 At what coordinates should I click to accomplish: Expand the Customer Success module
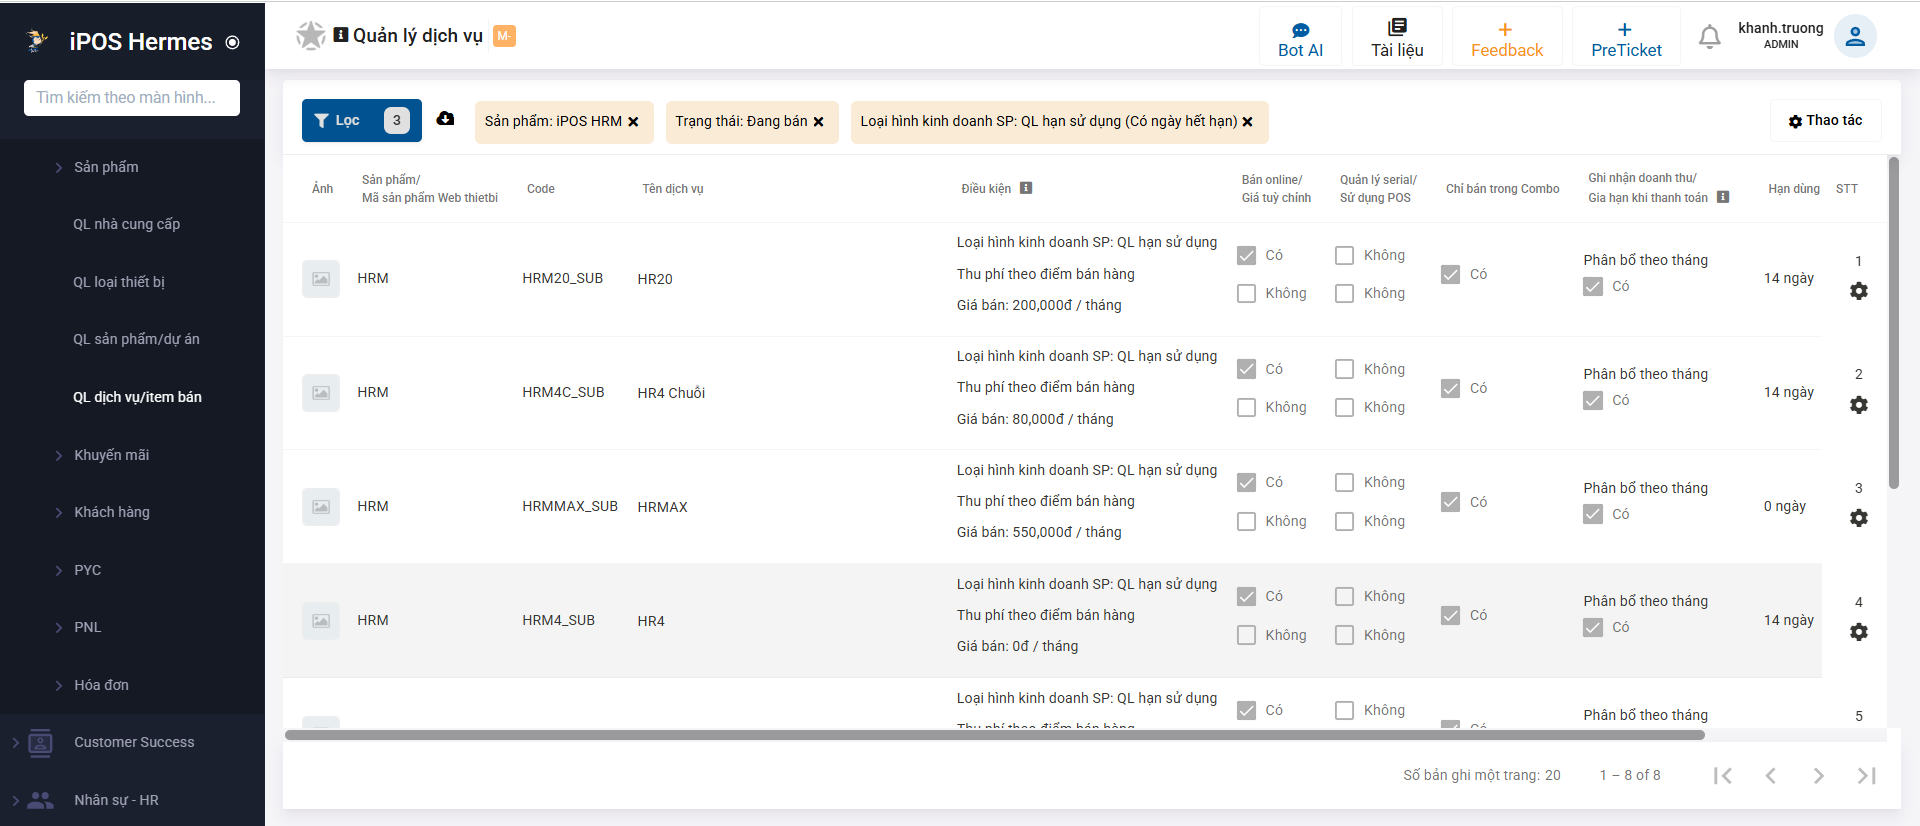click(132, 742)
